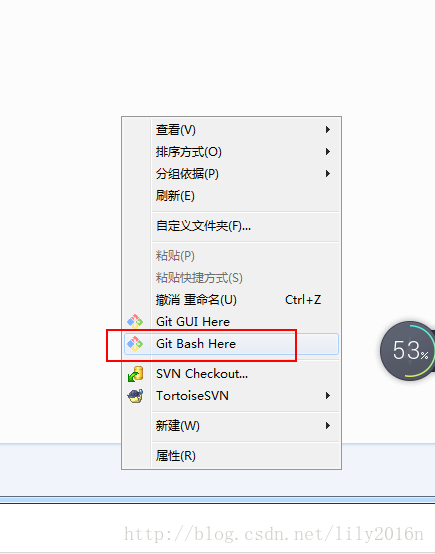435x554 pixels.
Task: Select 自定义文件夹(F)... entry
Action: [x=231, y=226]
